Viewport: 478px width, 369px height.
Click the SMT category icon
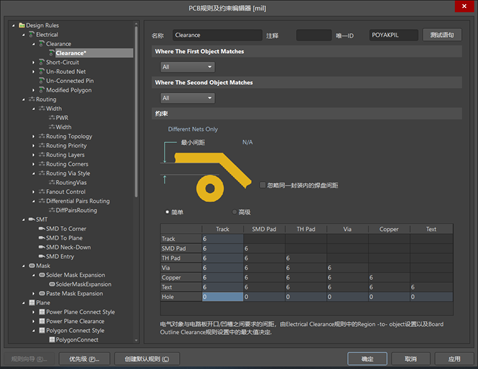click(x=32, y=219)
